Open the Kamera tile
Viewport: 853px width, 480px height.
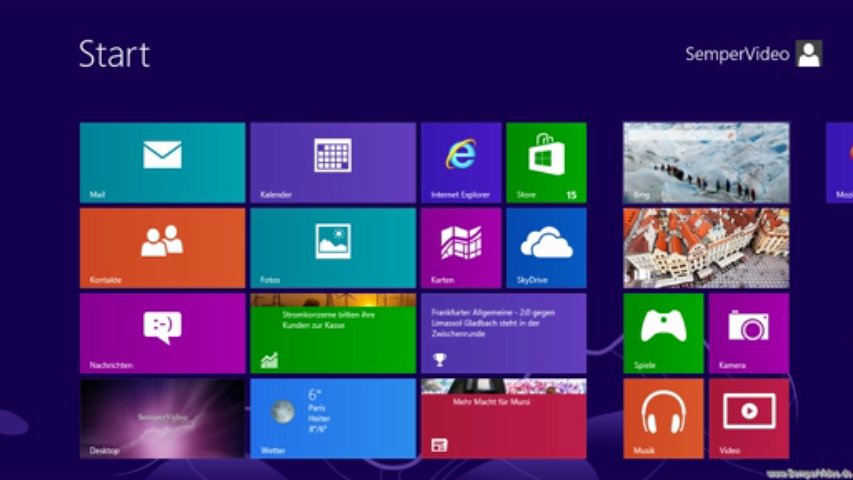tap(748, 332)
